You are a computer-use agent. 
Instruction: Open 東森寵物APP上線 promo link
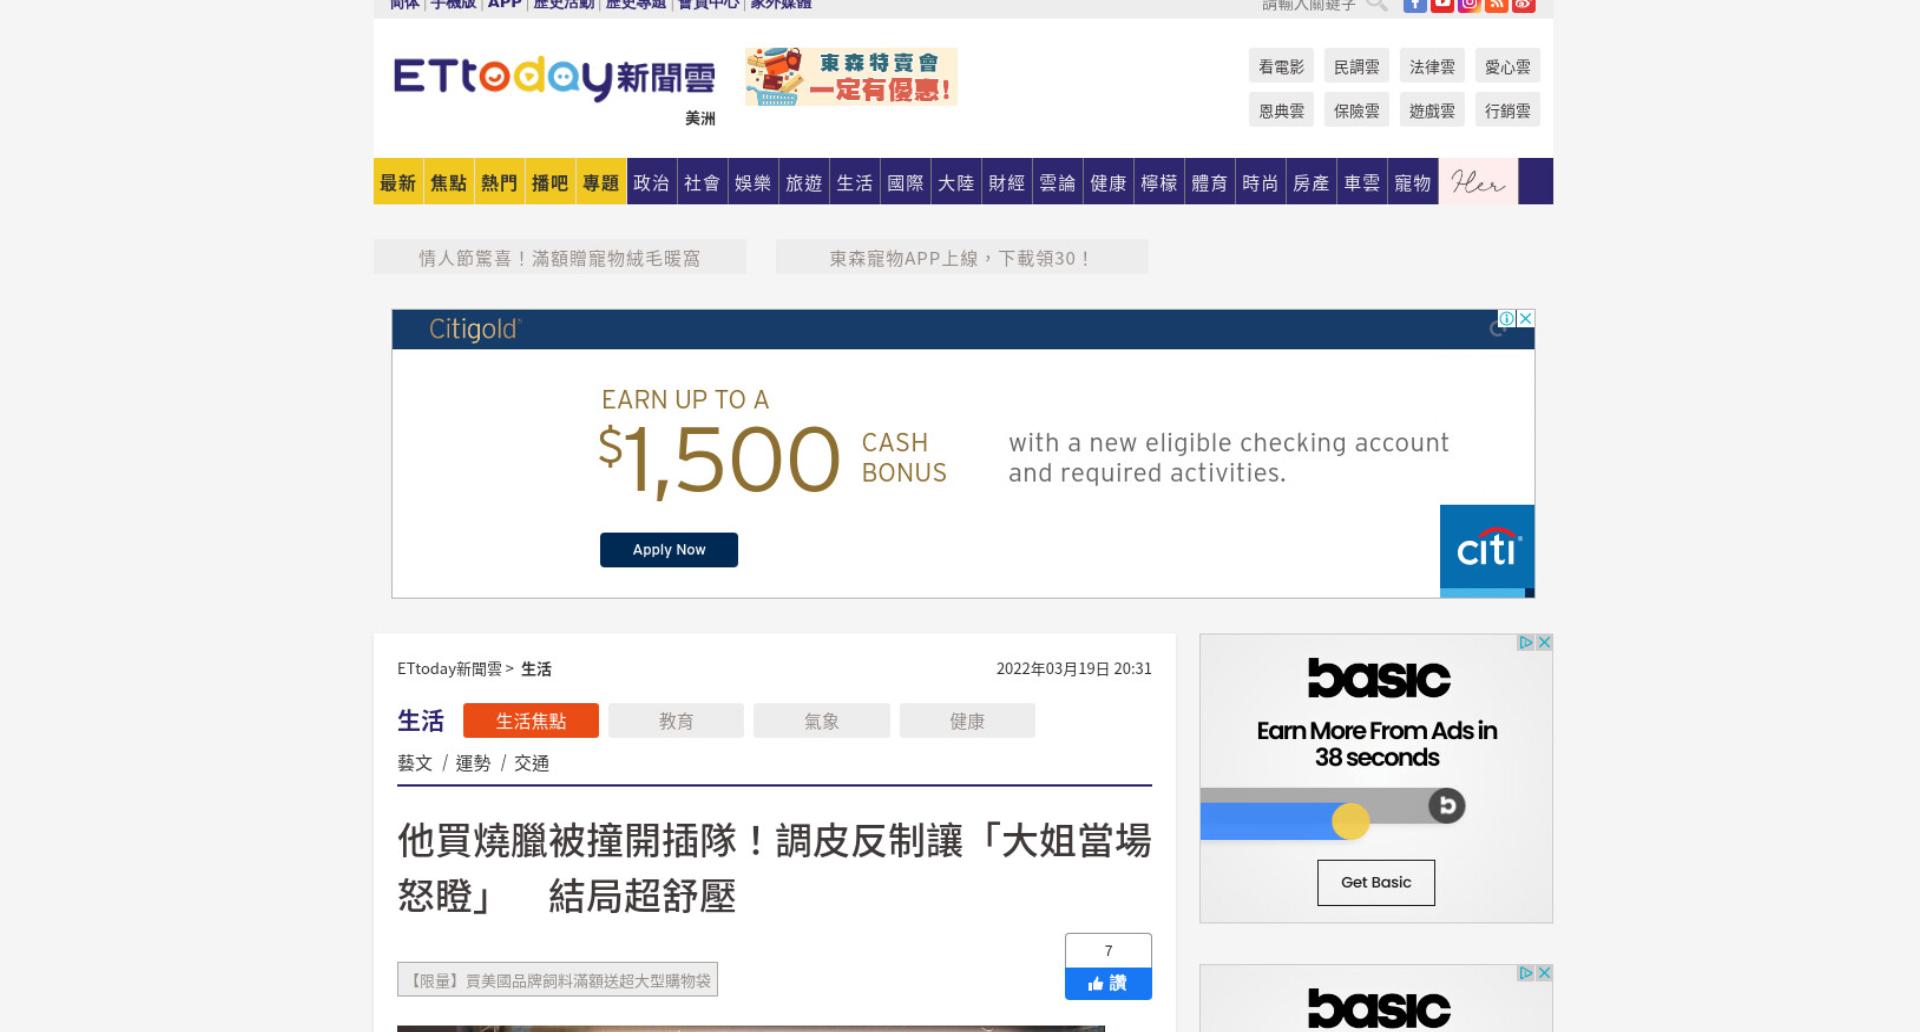coord(962,258)
